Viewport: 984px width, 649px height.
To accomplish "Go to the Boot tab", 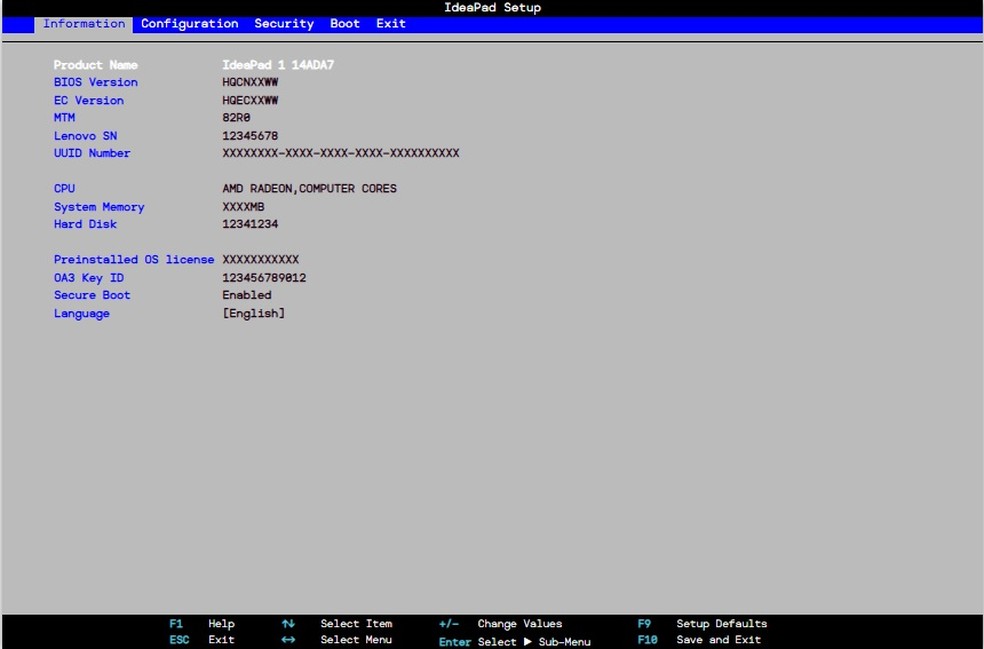I will pyautogui.click(x=345, y=24).
